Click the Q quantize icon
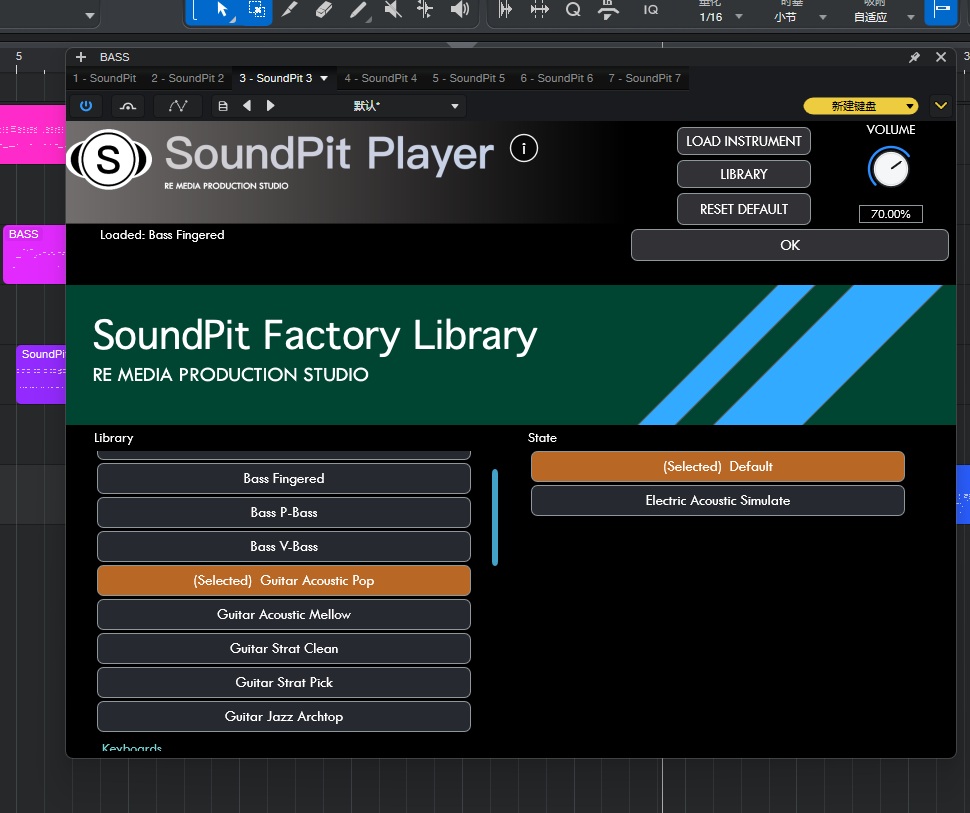970x813 pixels. (x=573, y=10)
